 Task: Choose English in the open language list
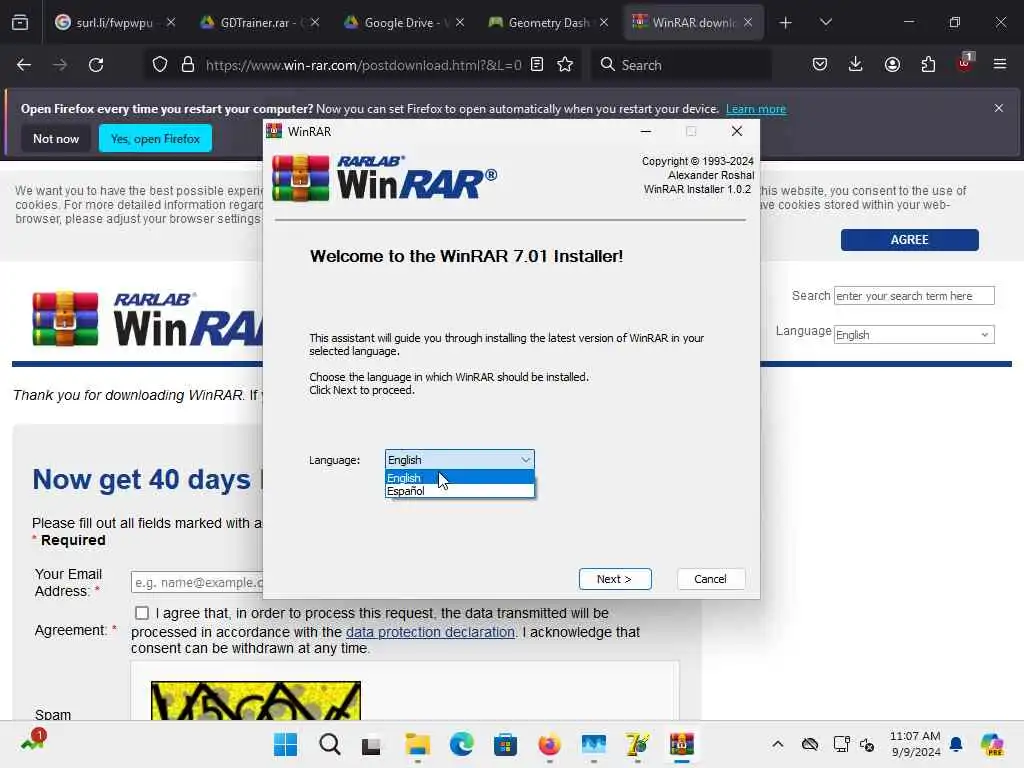click(459, 478)
